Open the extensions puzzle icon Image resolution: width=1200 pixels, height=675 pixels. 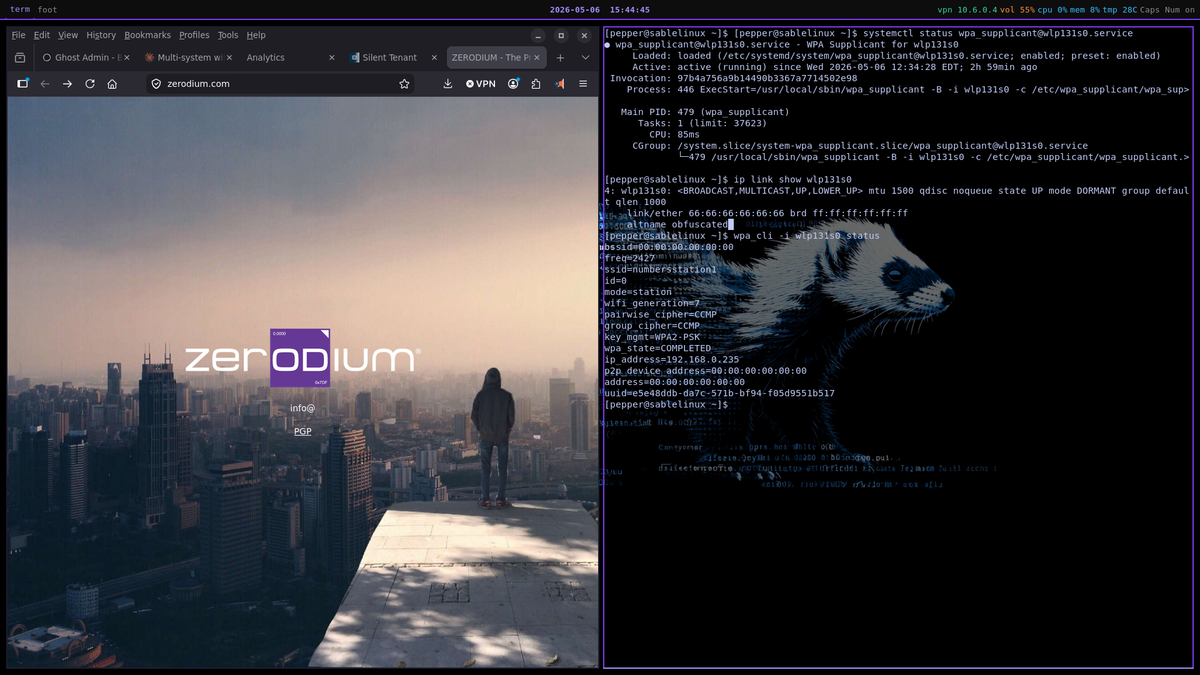536,84
